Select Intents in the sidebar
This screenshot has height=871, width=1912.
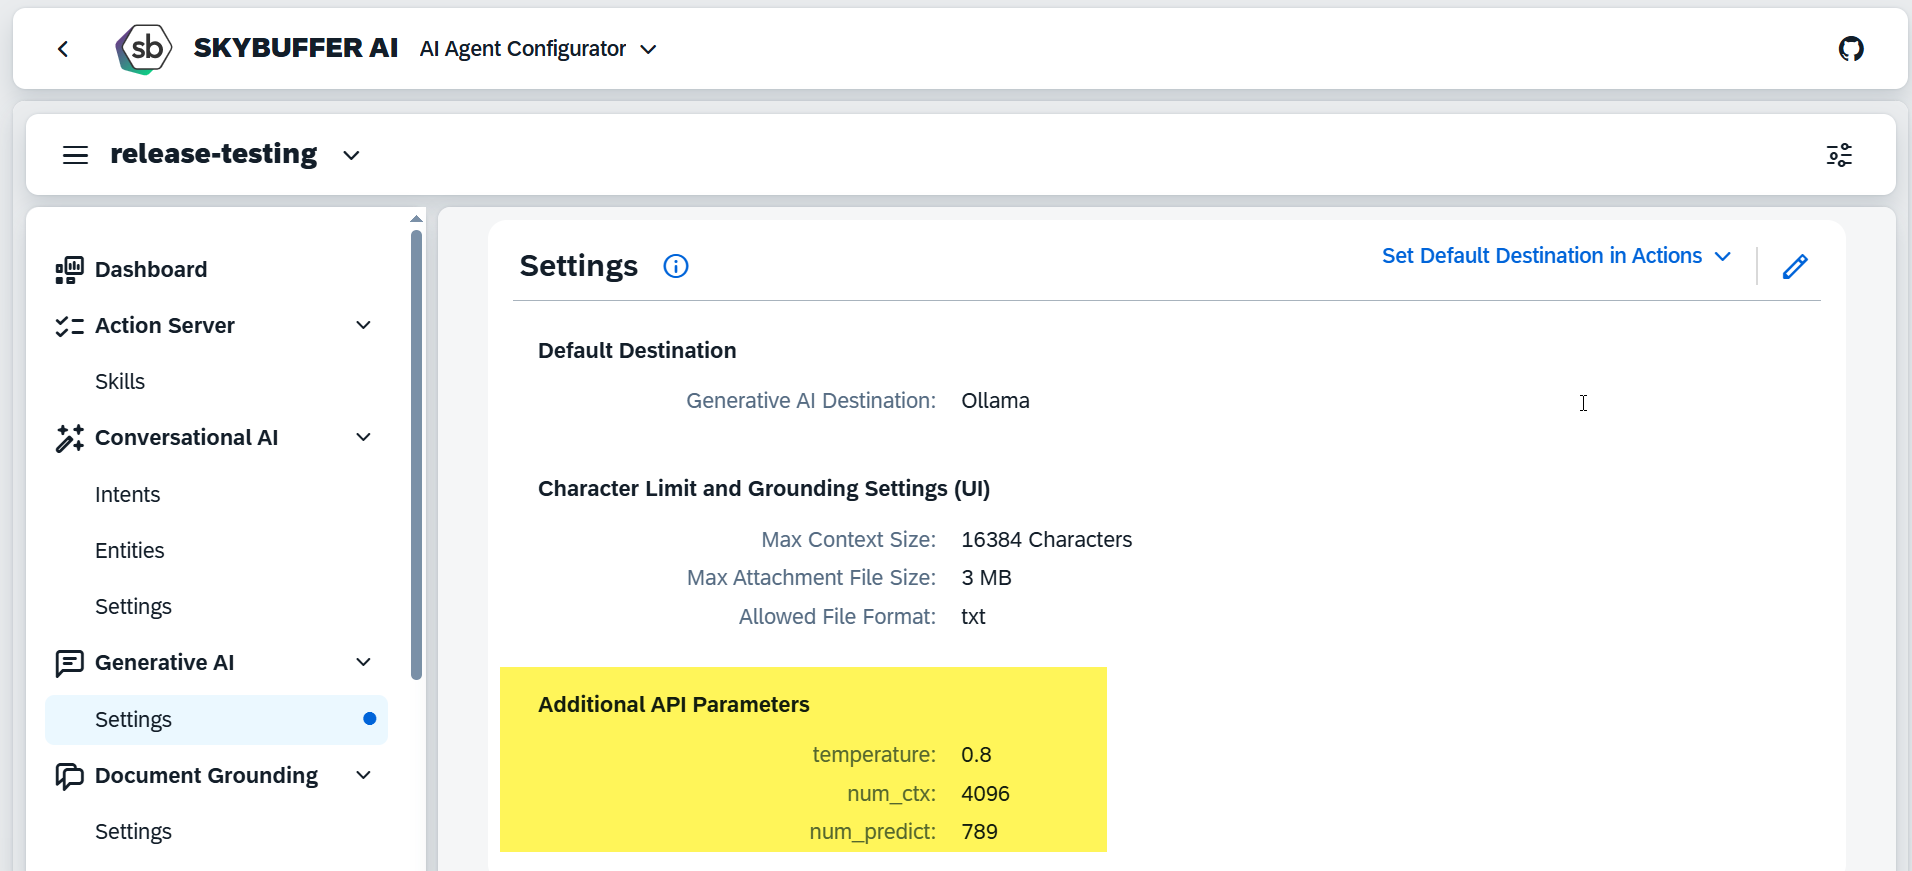click(x=127, y=495)
